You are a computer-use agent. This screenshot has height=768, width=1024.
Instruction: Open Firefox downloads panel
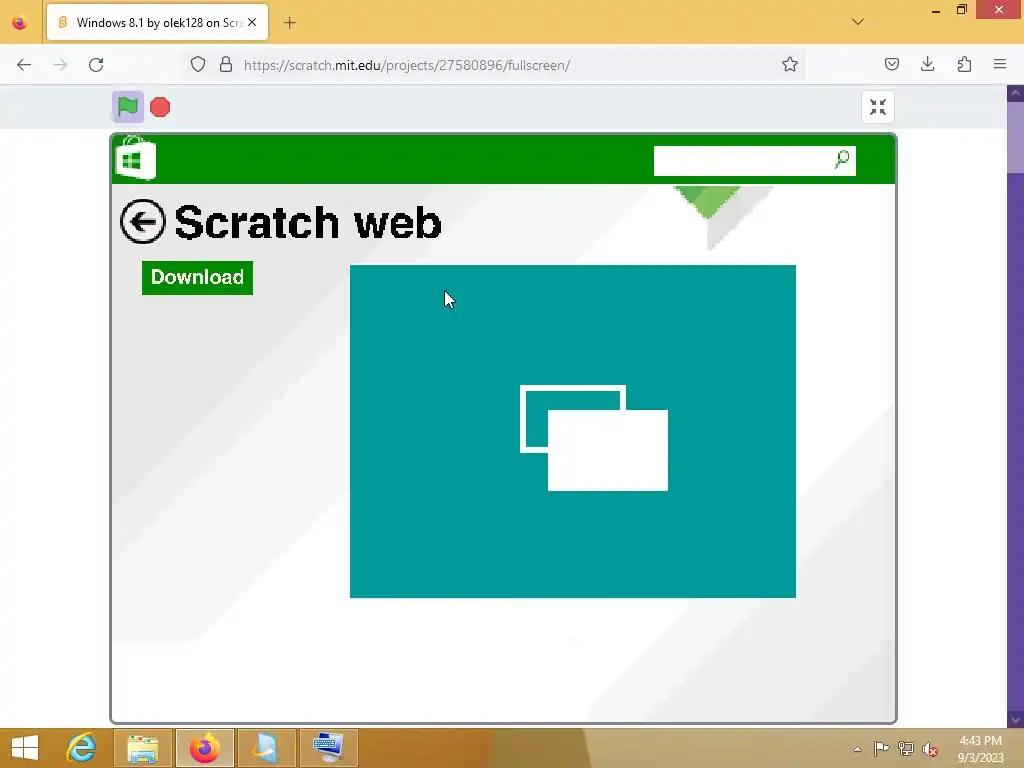pyautogui.click(x=927, y=64)
